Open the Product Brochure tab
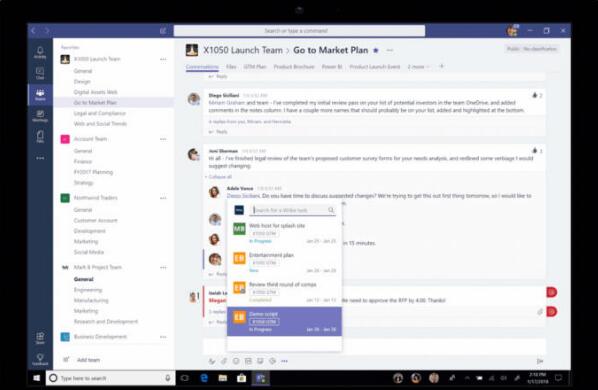The image size is (598, 390). [294, 67]
